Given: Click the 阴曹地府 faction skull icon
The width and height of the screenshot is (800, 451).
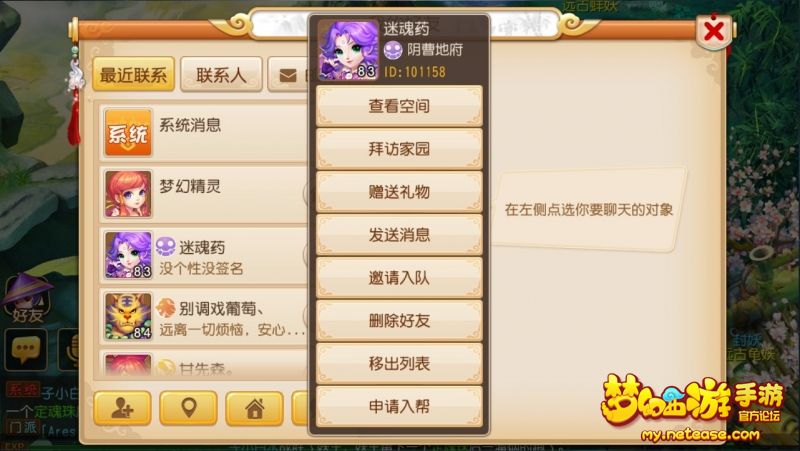Looking at the screenshot, I should pos(393,50).
